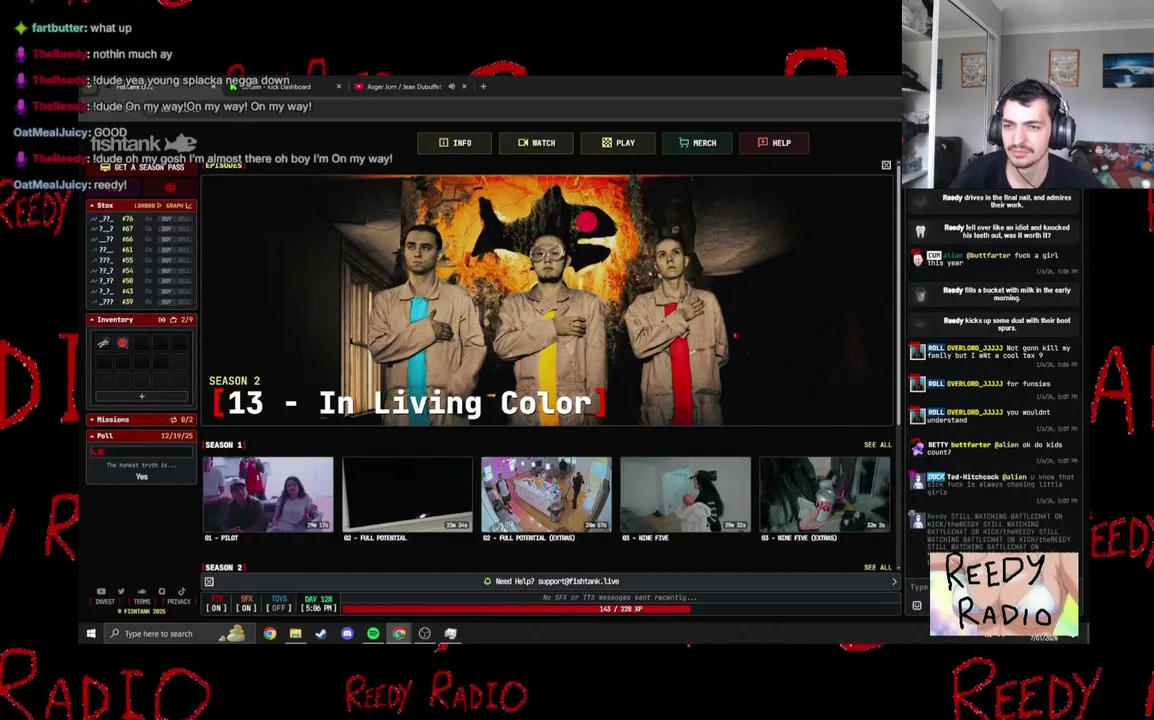Open the 02 - FULL POTENTIAL episode thumbnail
The image size is (1154, 720).
click(407, 494)
